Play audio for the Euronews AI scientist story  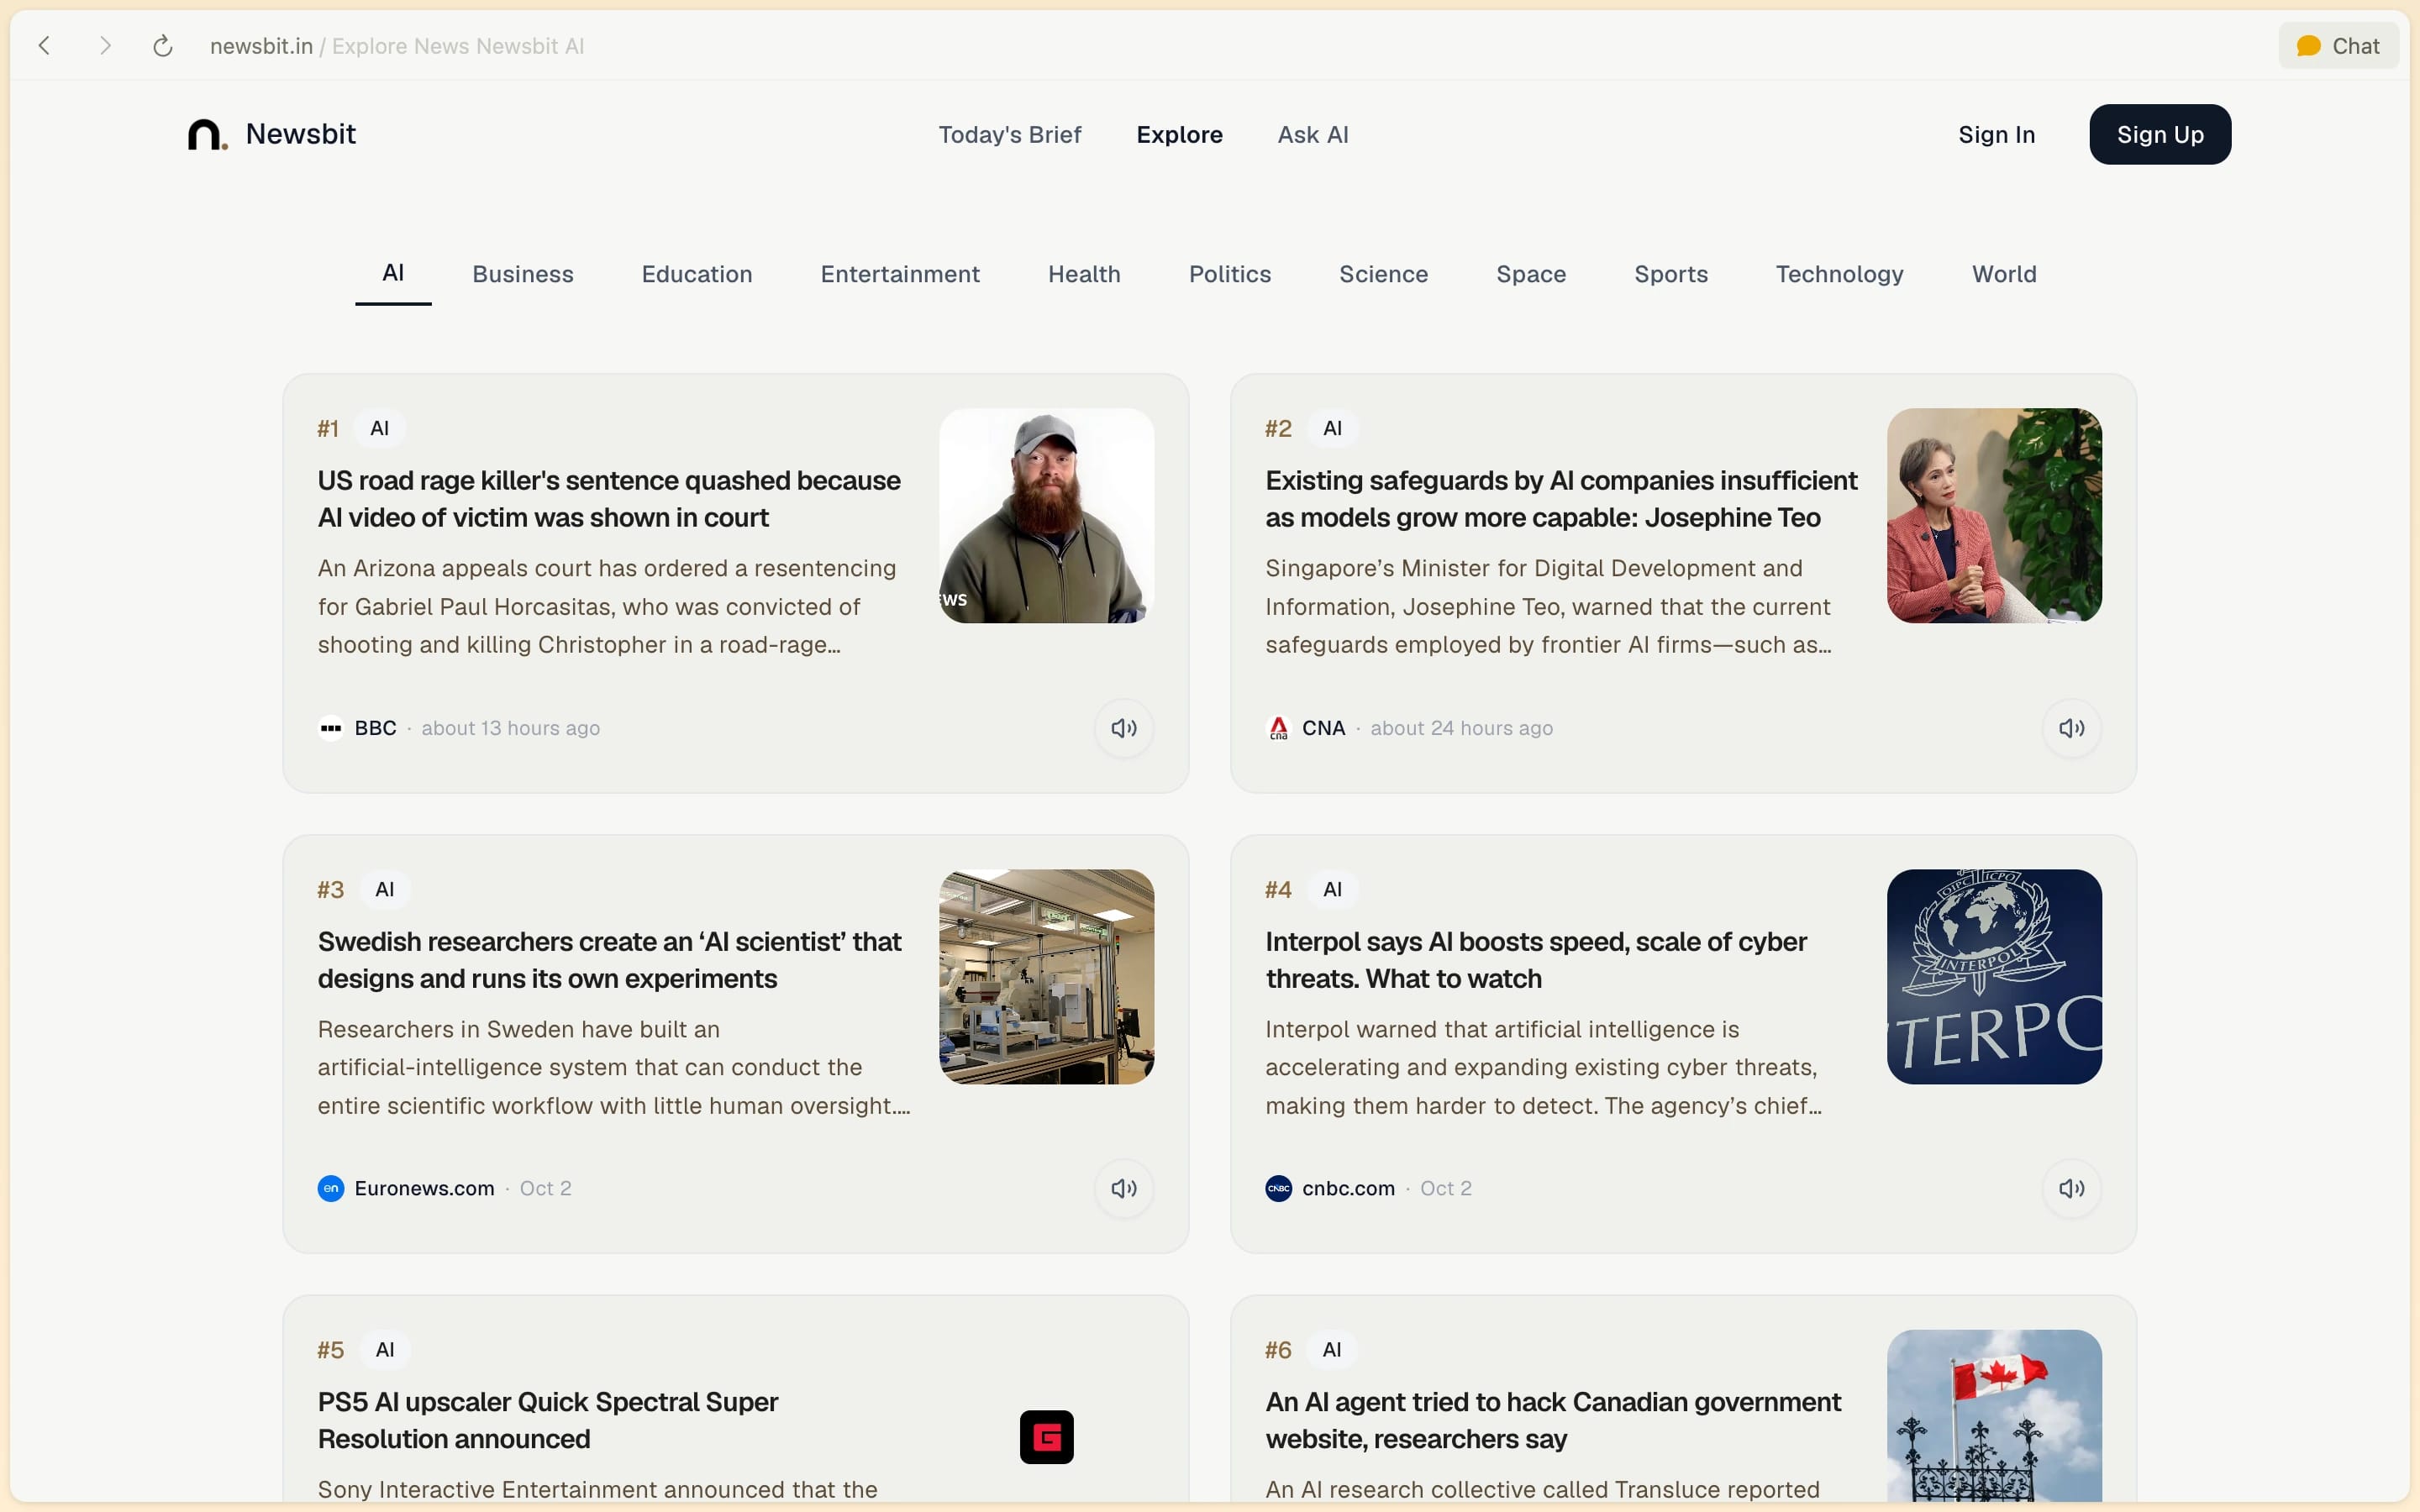point(1124,1188)
